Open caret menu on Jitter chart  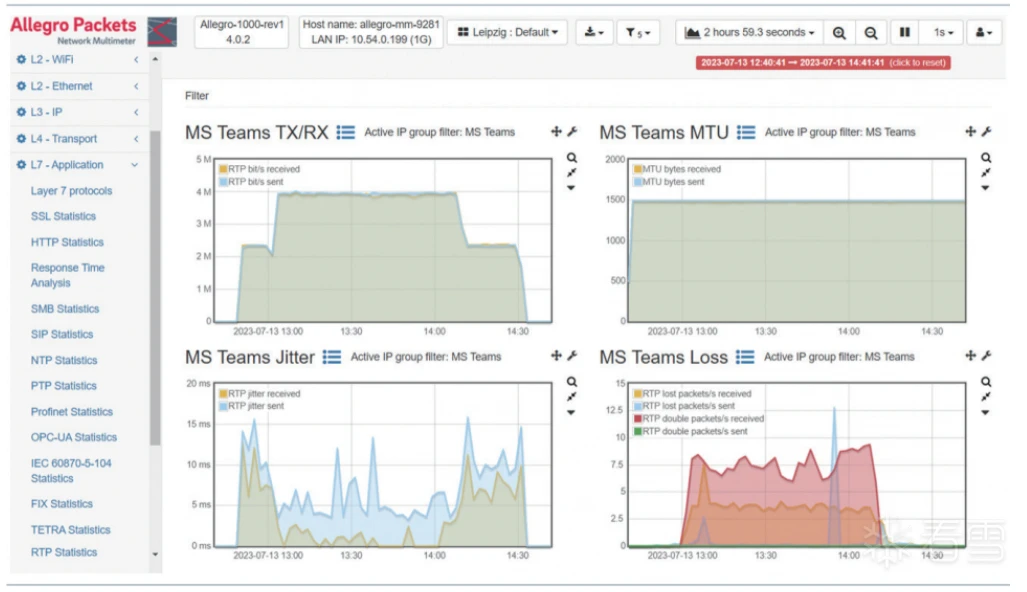(571, 413)
